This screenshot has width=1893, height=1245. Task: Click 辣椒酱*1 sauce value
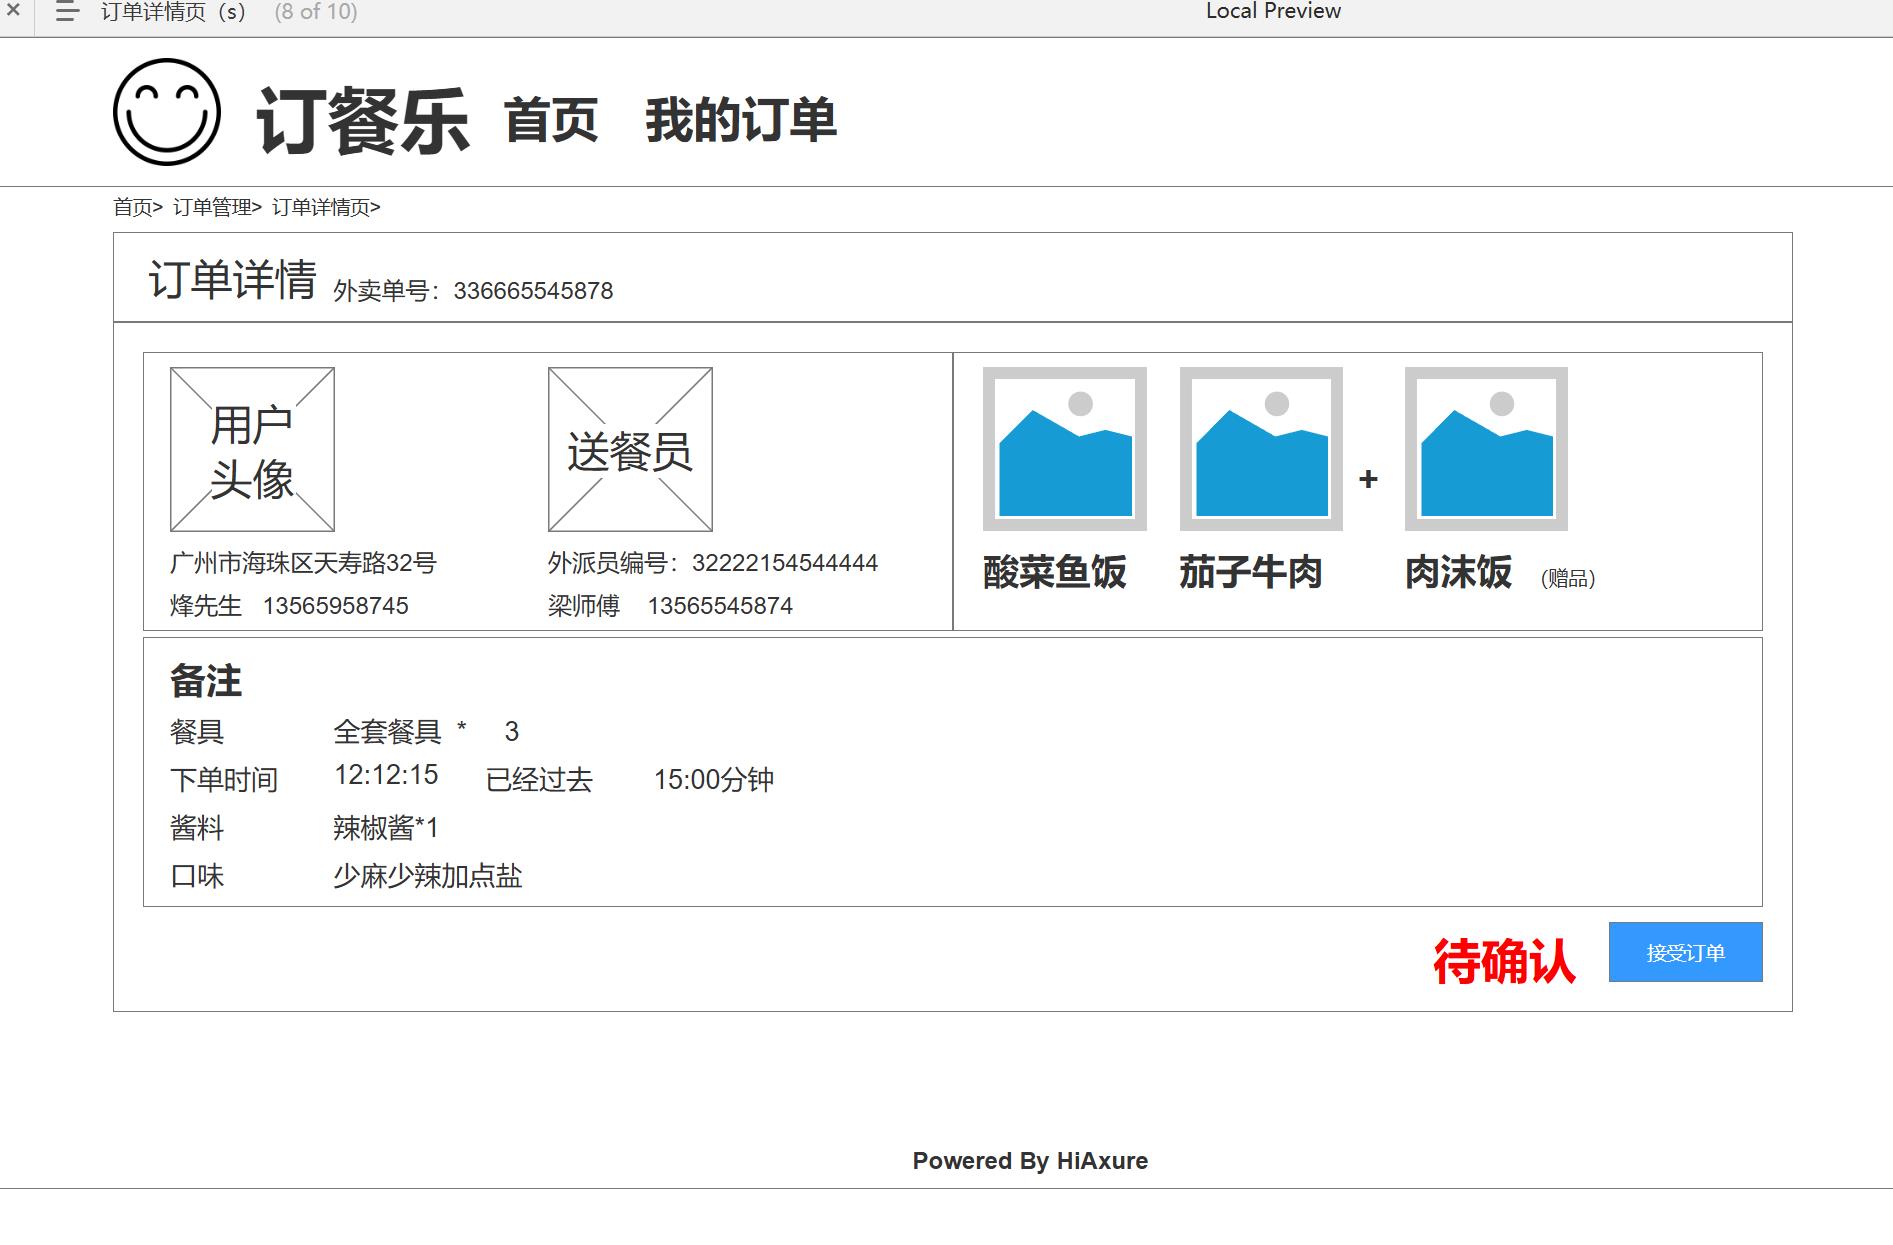click(386, 828)
